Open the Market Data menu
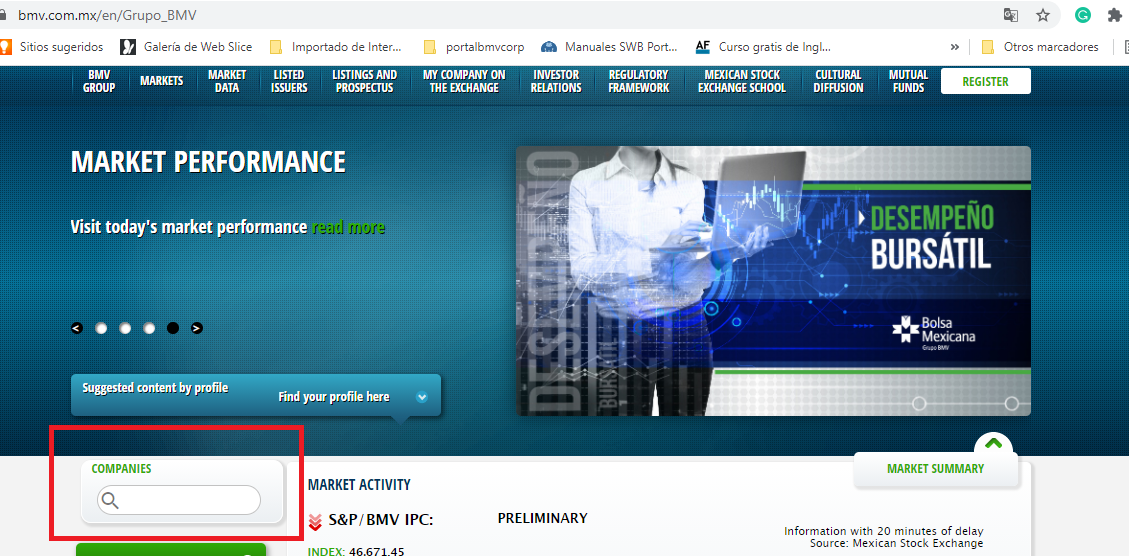 coord(227,81)
